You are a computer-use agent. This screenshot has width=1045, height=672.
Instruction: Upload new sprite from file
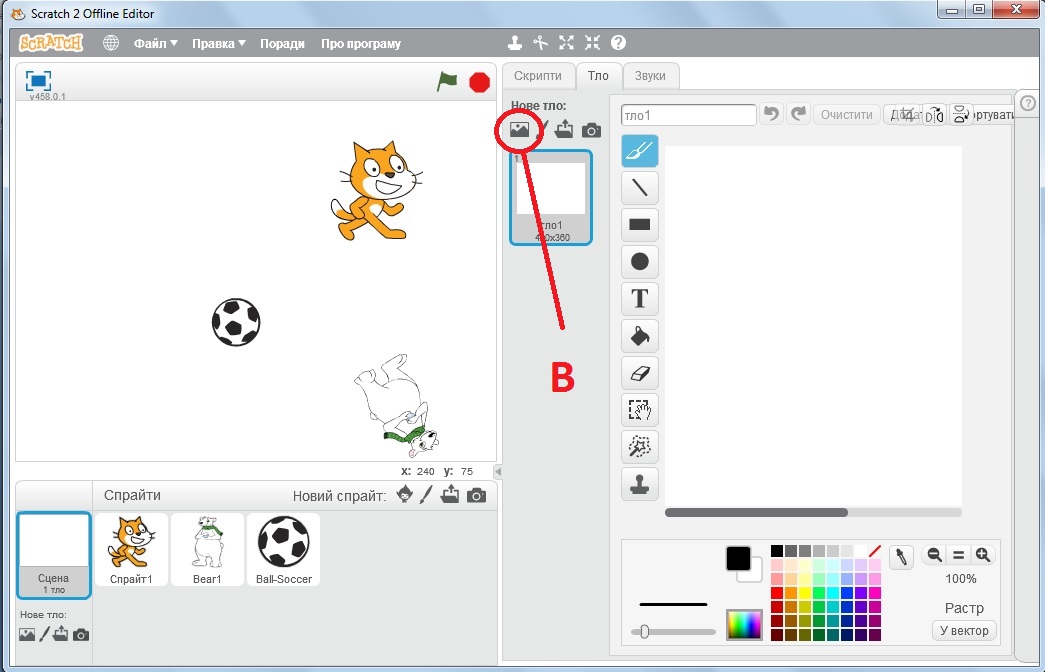click(451, 495)
